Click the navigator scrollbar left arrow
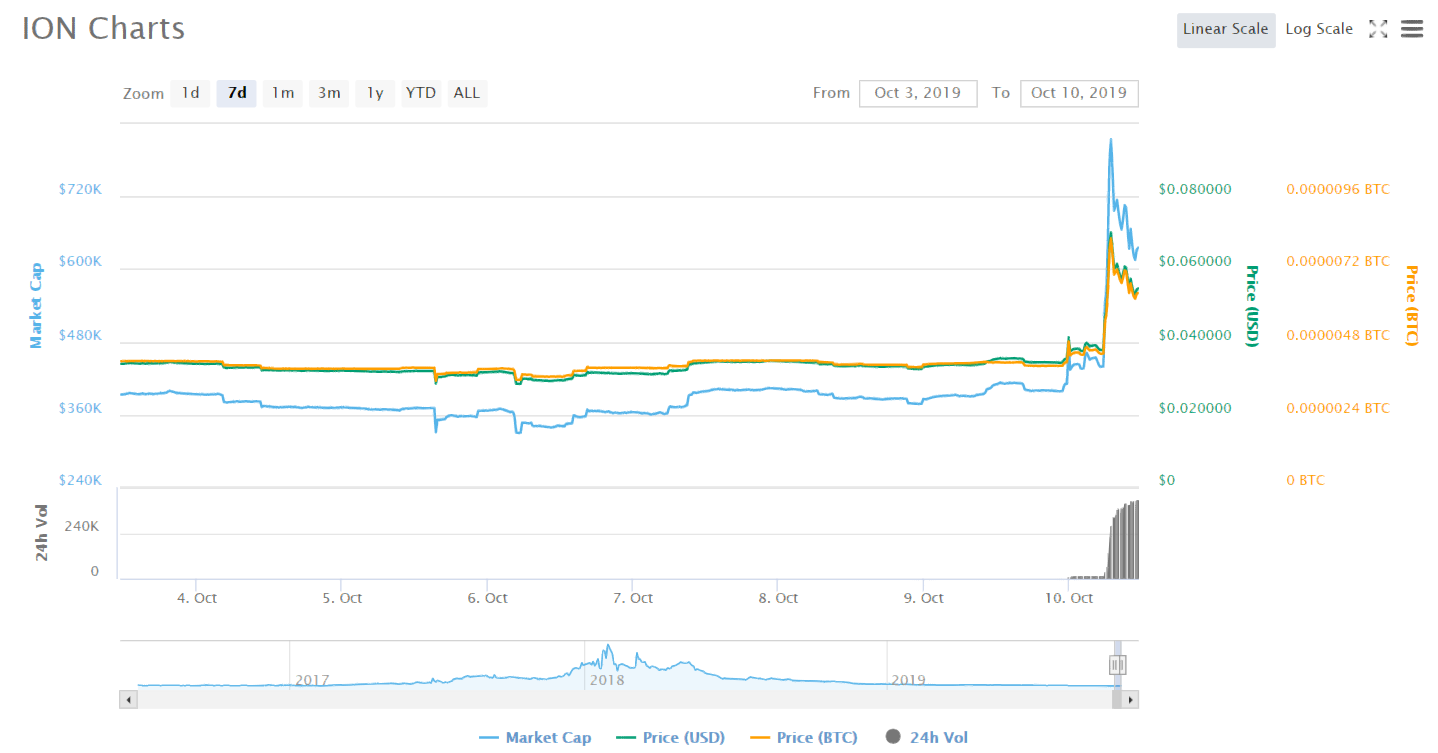This screenshot has height=753, width=1438. (x=128, y=700)
